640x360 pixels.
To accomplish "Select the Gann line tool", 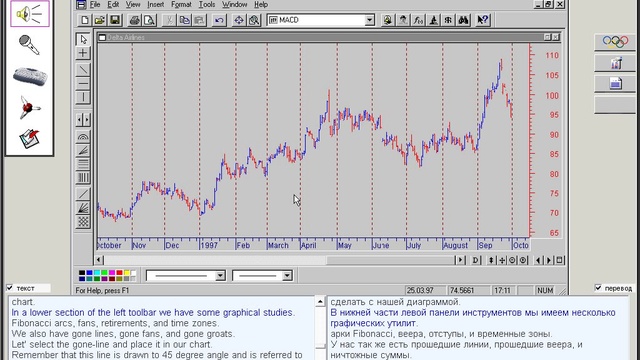I will click(83, 194).
